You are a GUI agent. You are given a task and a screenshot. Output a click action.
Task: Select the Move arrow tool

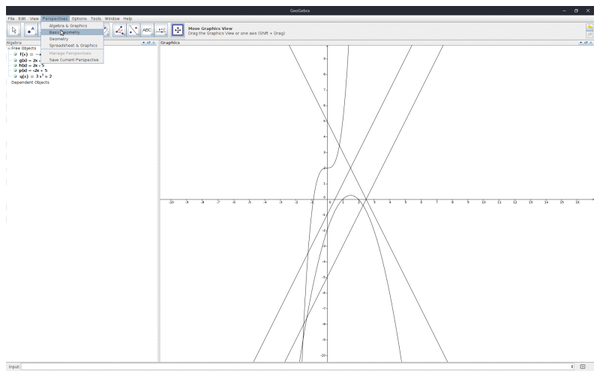click(x=14, y=30)
